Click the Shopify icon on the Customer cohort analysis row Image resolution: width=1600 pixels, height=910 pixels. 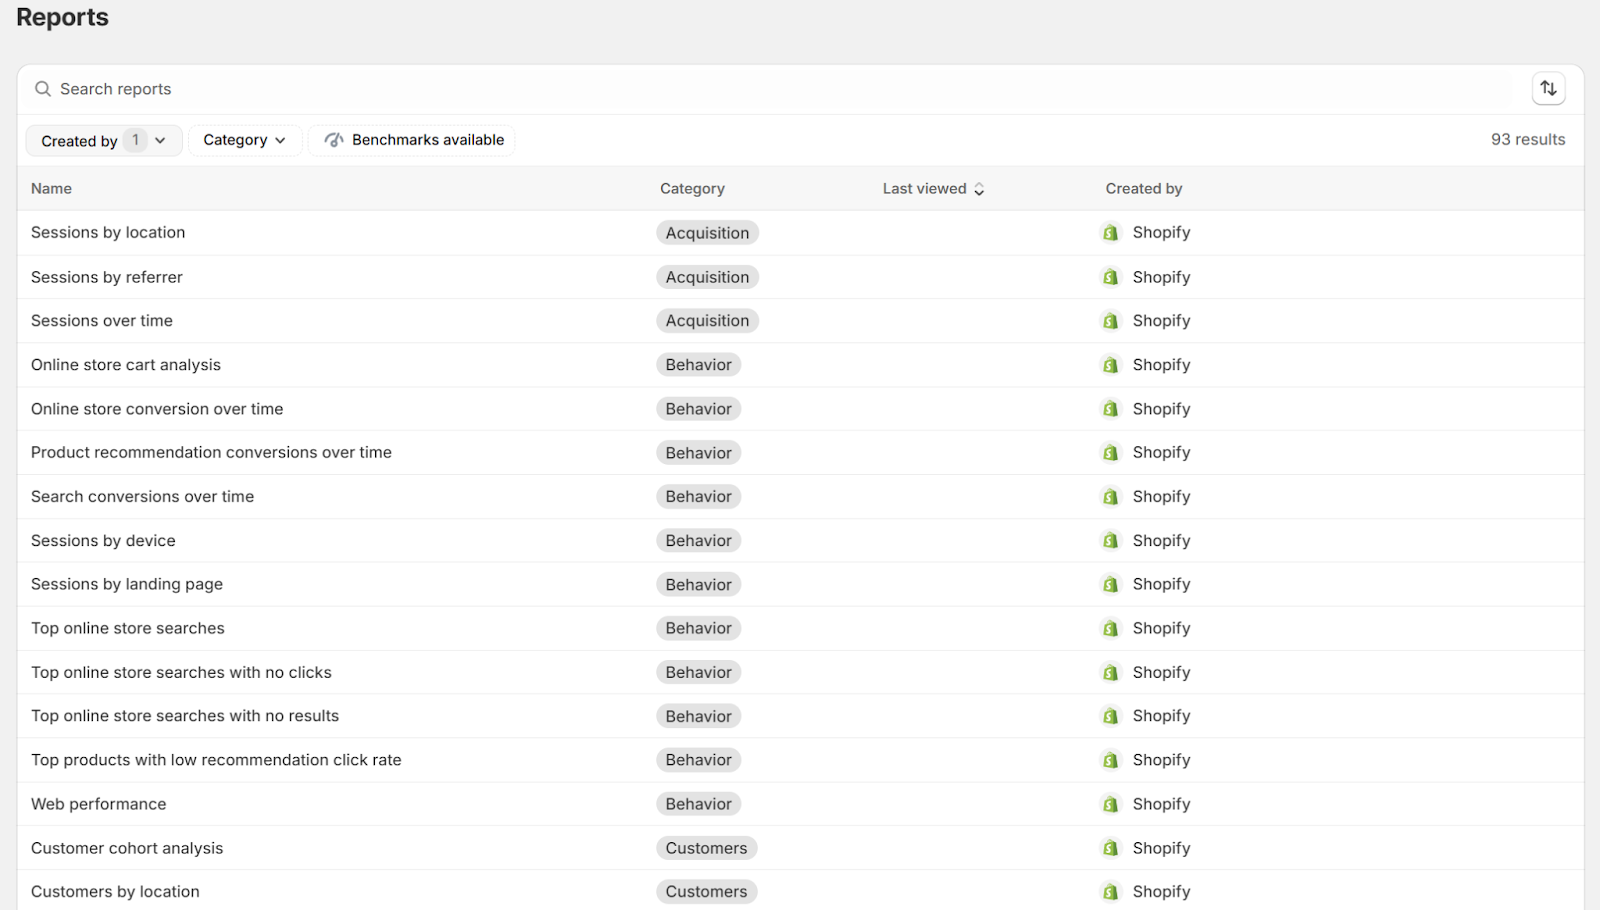[1111, 847]
